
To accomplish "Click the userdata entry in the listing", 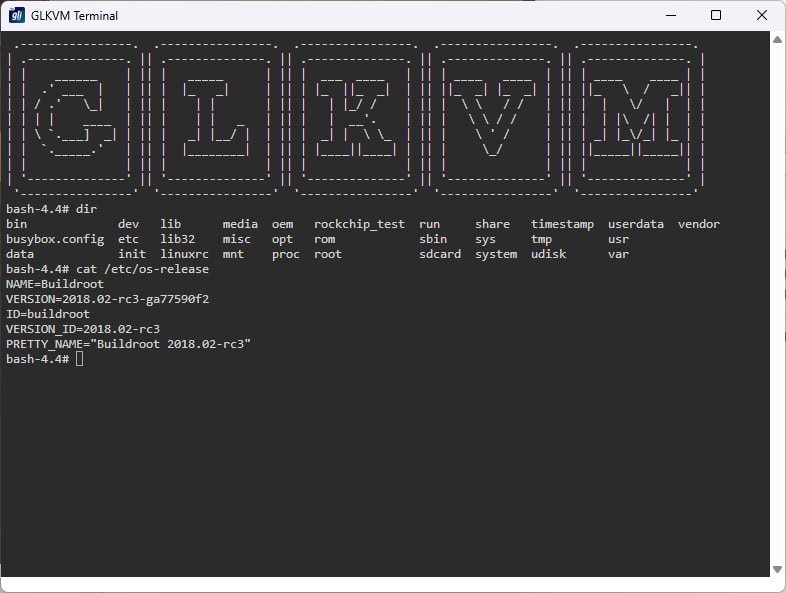I will (635, 224).
